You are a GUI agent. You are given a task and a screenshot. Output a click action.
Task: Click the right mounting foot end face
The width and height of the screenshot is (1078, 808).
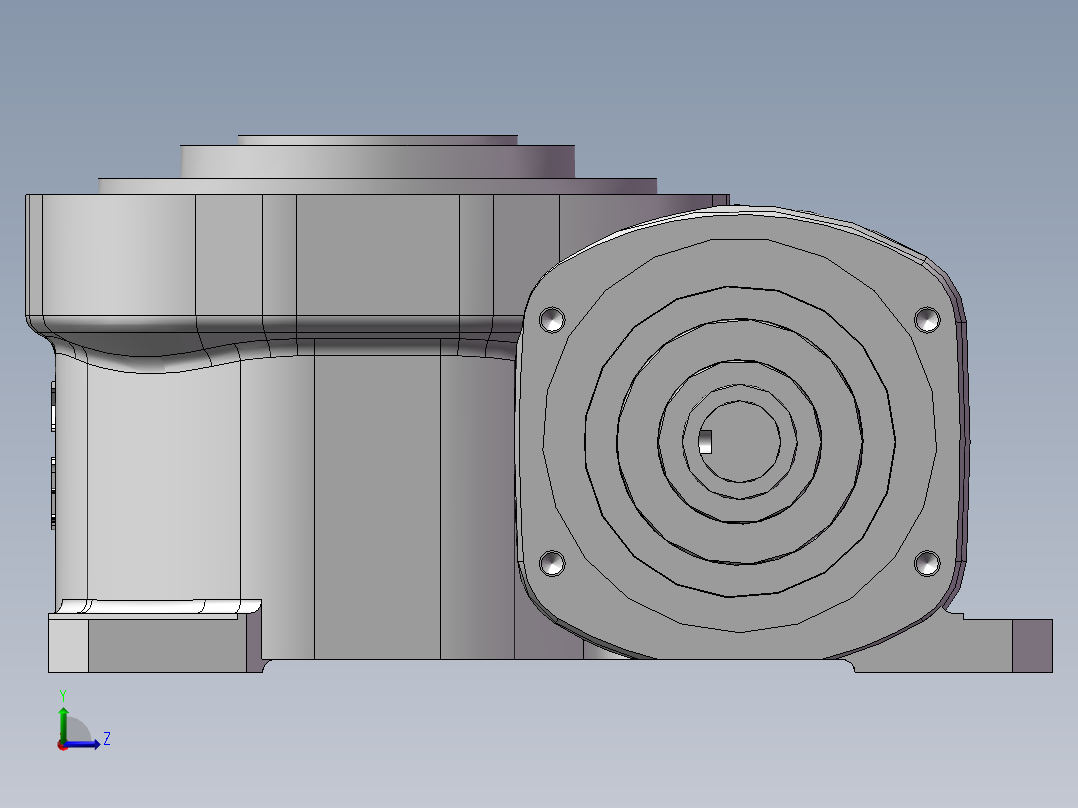click(1032, 645)
